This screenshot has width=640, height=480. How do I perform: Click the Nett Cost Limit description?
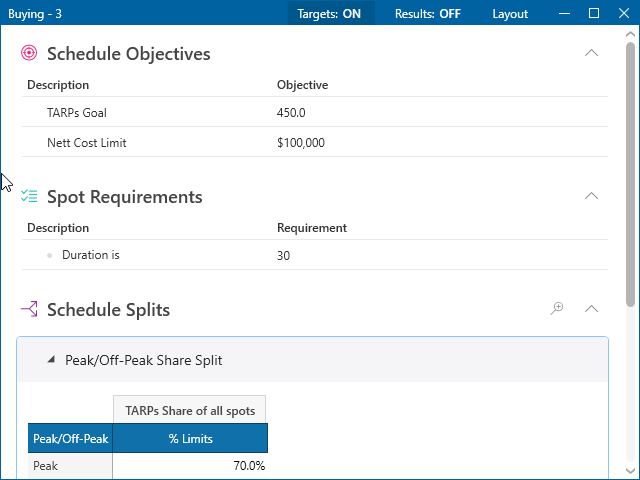pyautogui.click(x=87, y=143)
